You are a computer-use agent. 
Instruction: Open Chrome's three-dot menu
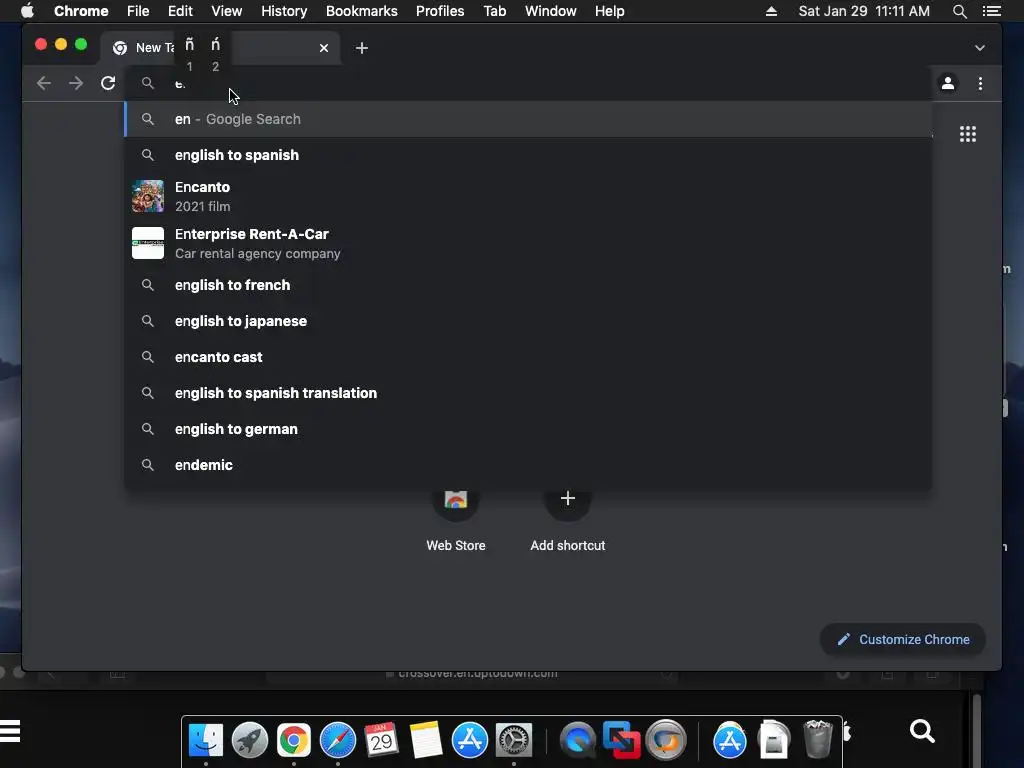980,84
